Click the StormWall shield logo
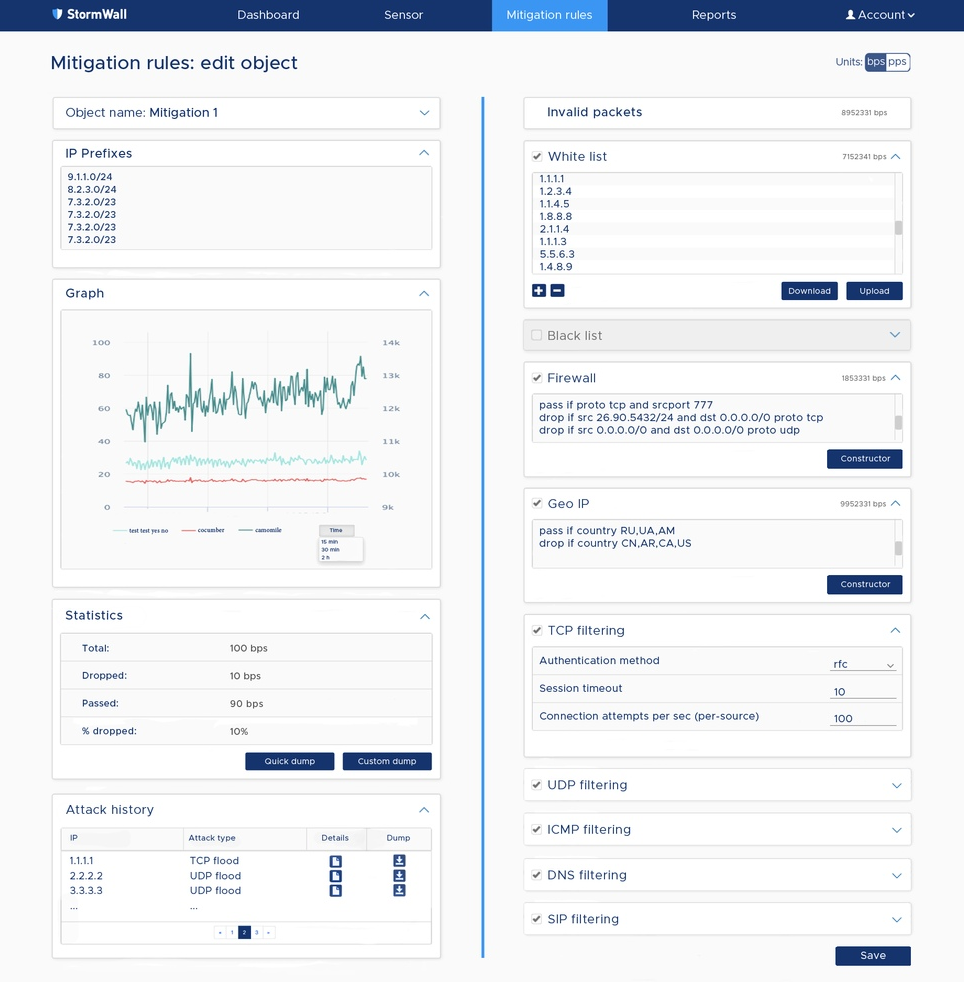Viewport: 964px width, 982px height. [x=58, y=15]
